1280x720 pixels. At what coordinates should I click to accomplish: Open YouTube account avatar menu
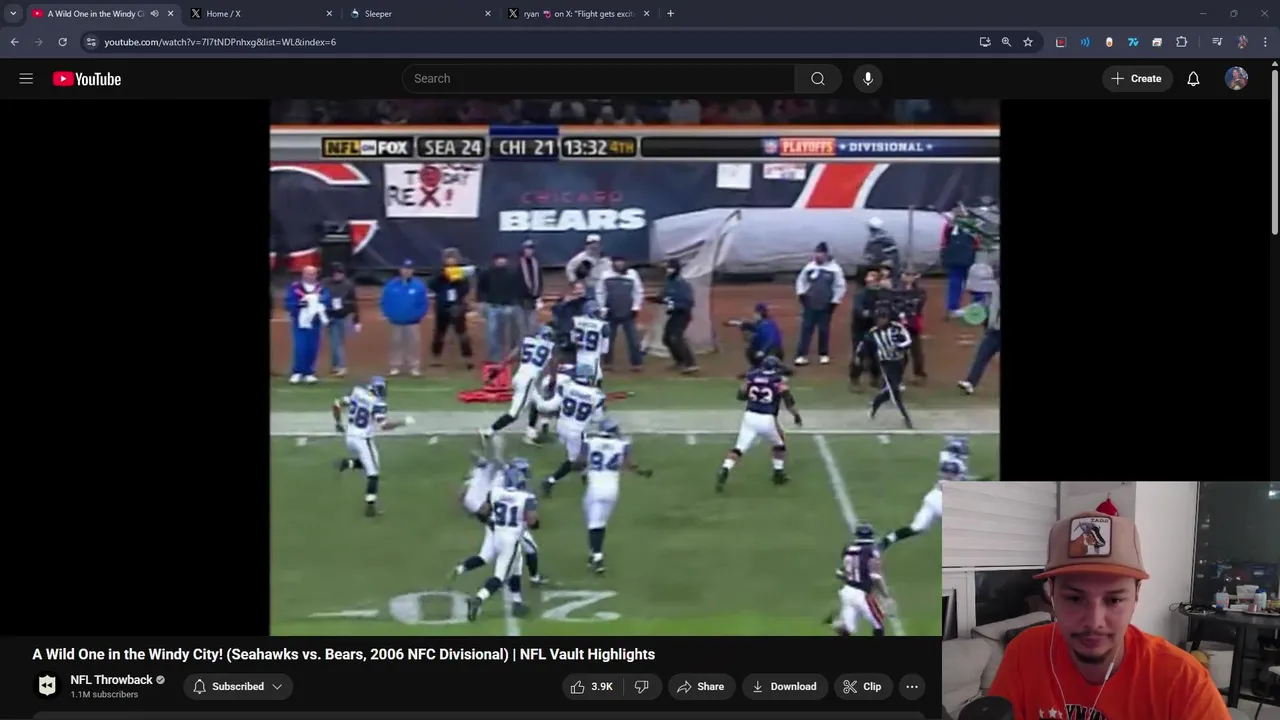pyautogui.click(x=1237, y=79)
